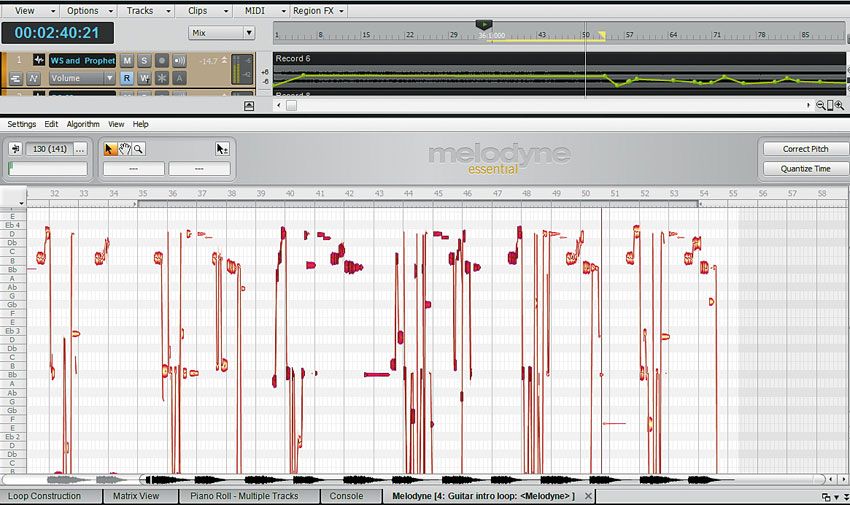Mute track WS and Prophet
This screenshot has height=505, width=850.
coord(127,61)
